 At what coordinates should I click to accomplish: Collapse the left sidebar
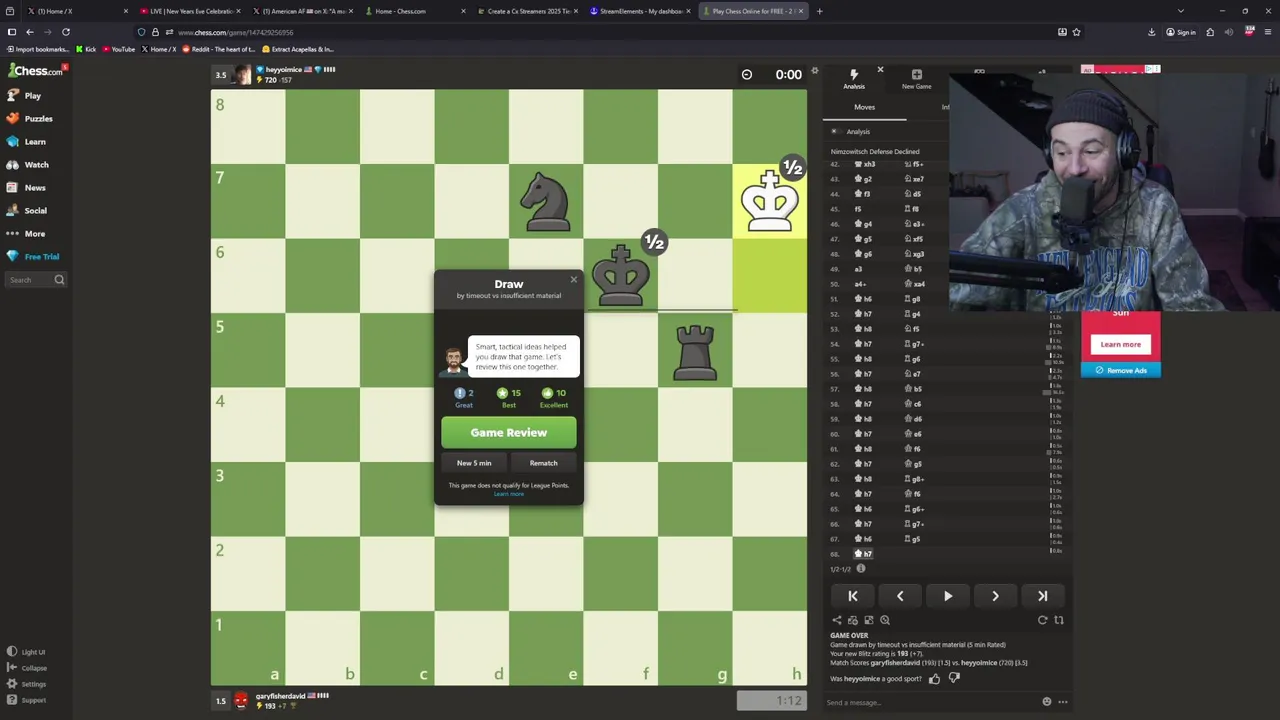click(27, 668)
